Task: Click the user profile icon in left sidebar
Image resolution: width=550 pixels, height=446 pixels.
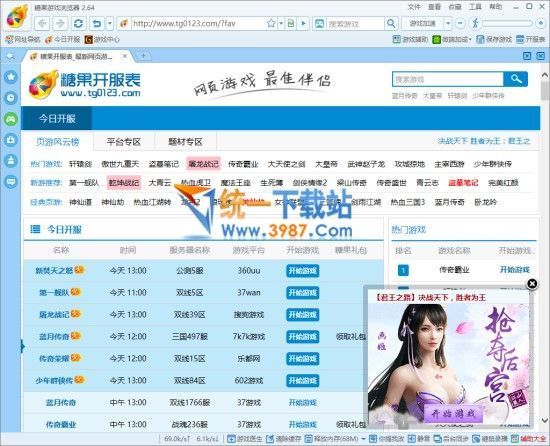Action: pos(11,161)
